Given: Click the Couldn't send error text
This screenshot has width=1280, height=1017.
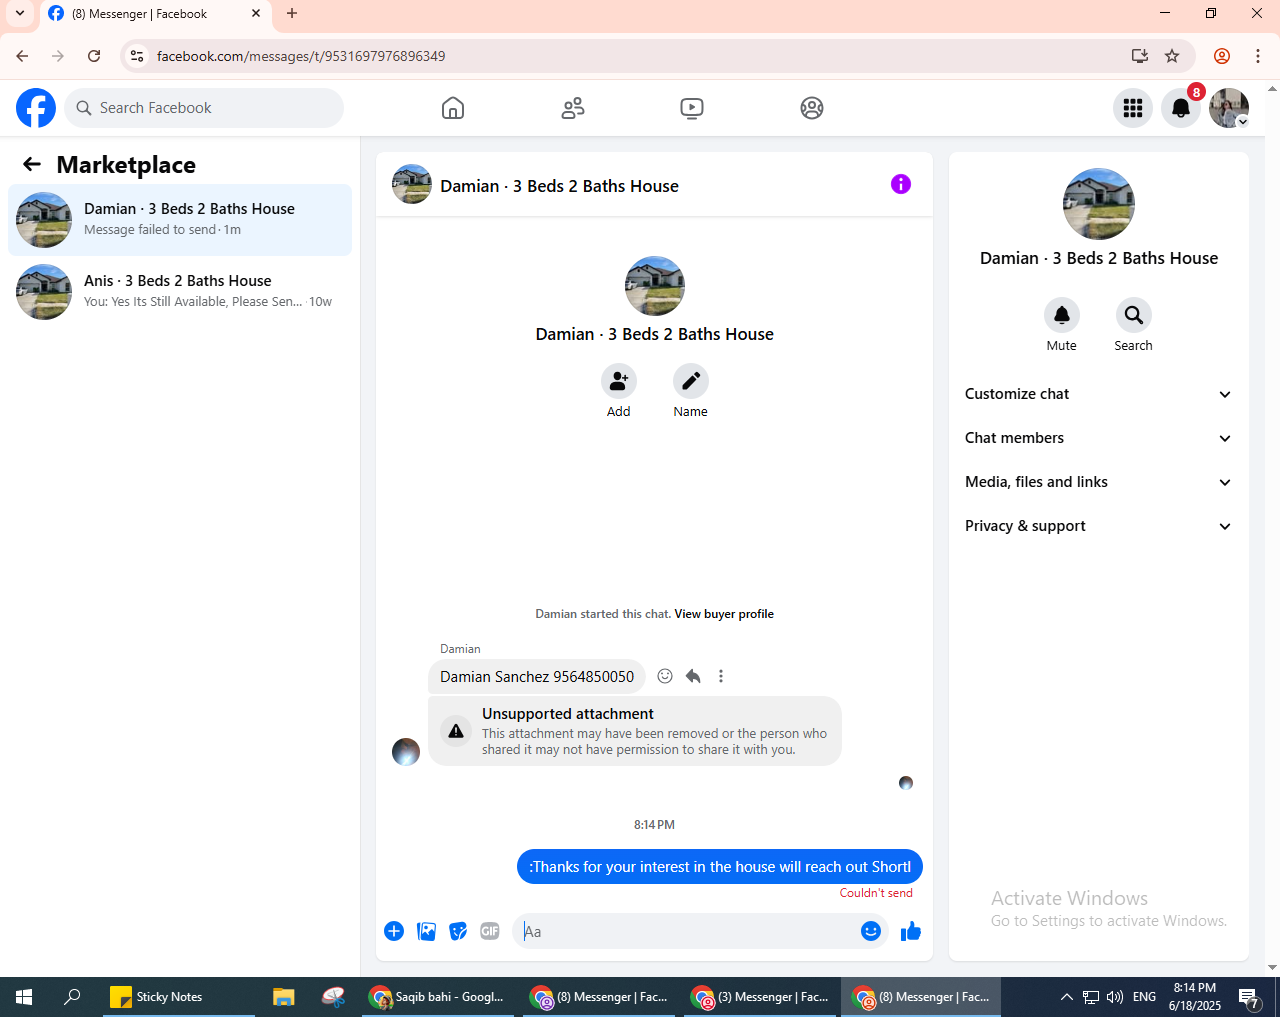Looking at the screenshot, I should pos(876,893).
